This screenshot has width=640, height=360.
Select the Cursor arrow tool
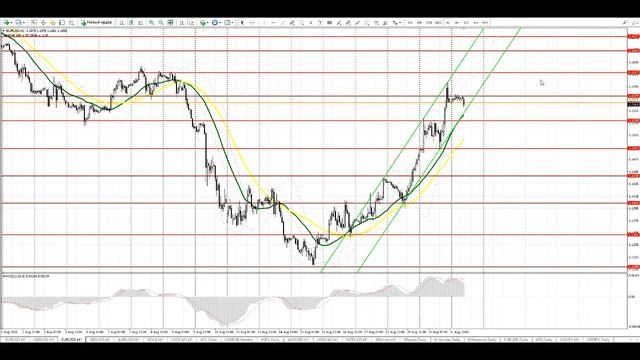click(242, 22)
